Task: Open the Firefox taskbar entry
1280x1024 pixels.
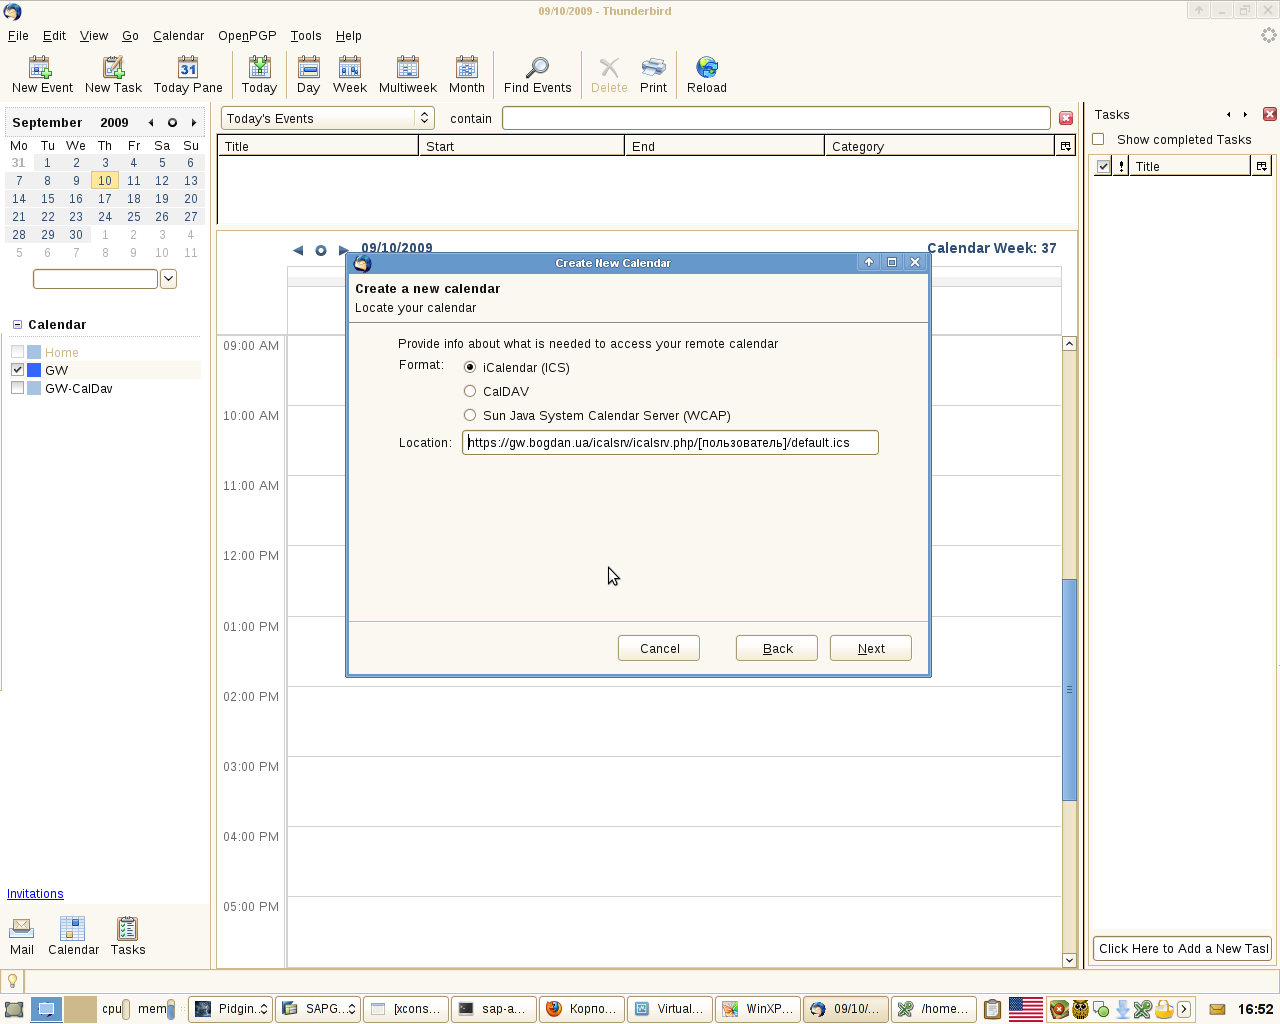Action: (582, 1009)
